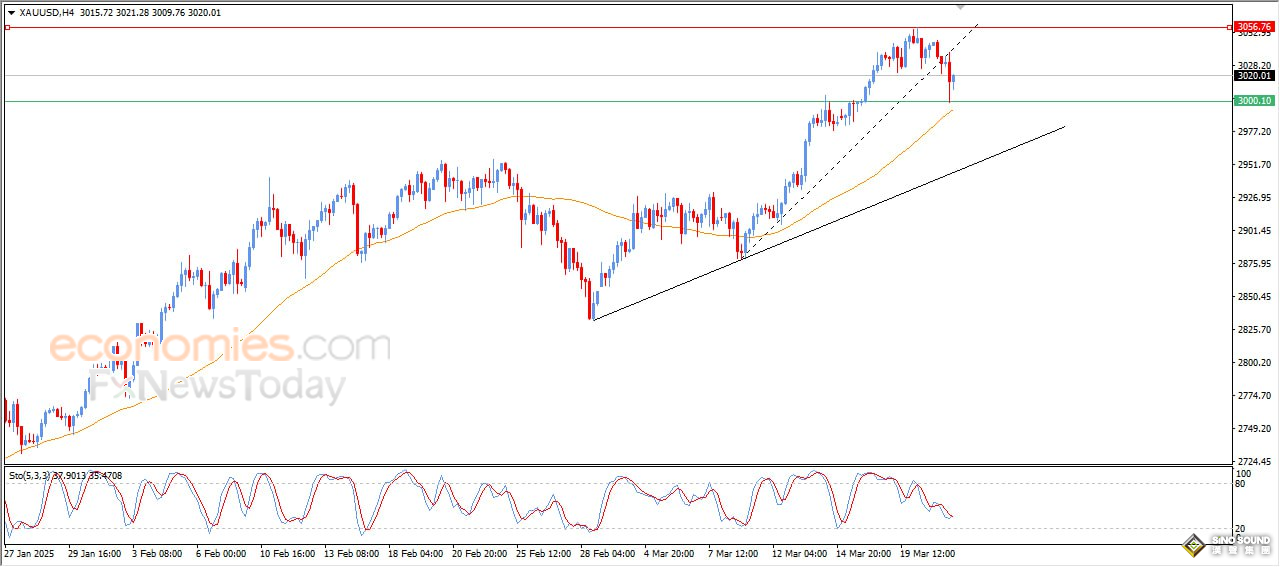Viewport: 1280px width, 567px height.
Task: Click the Sino Sound logo icon
Action: [x=1191, y=546]
